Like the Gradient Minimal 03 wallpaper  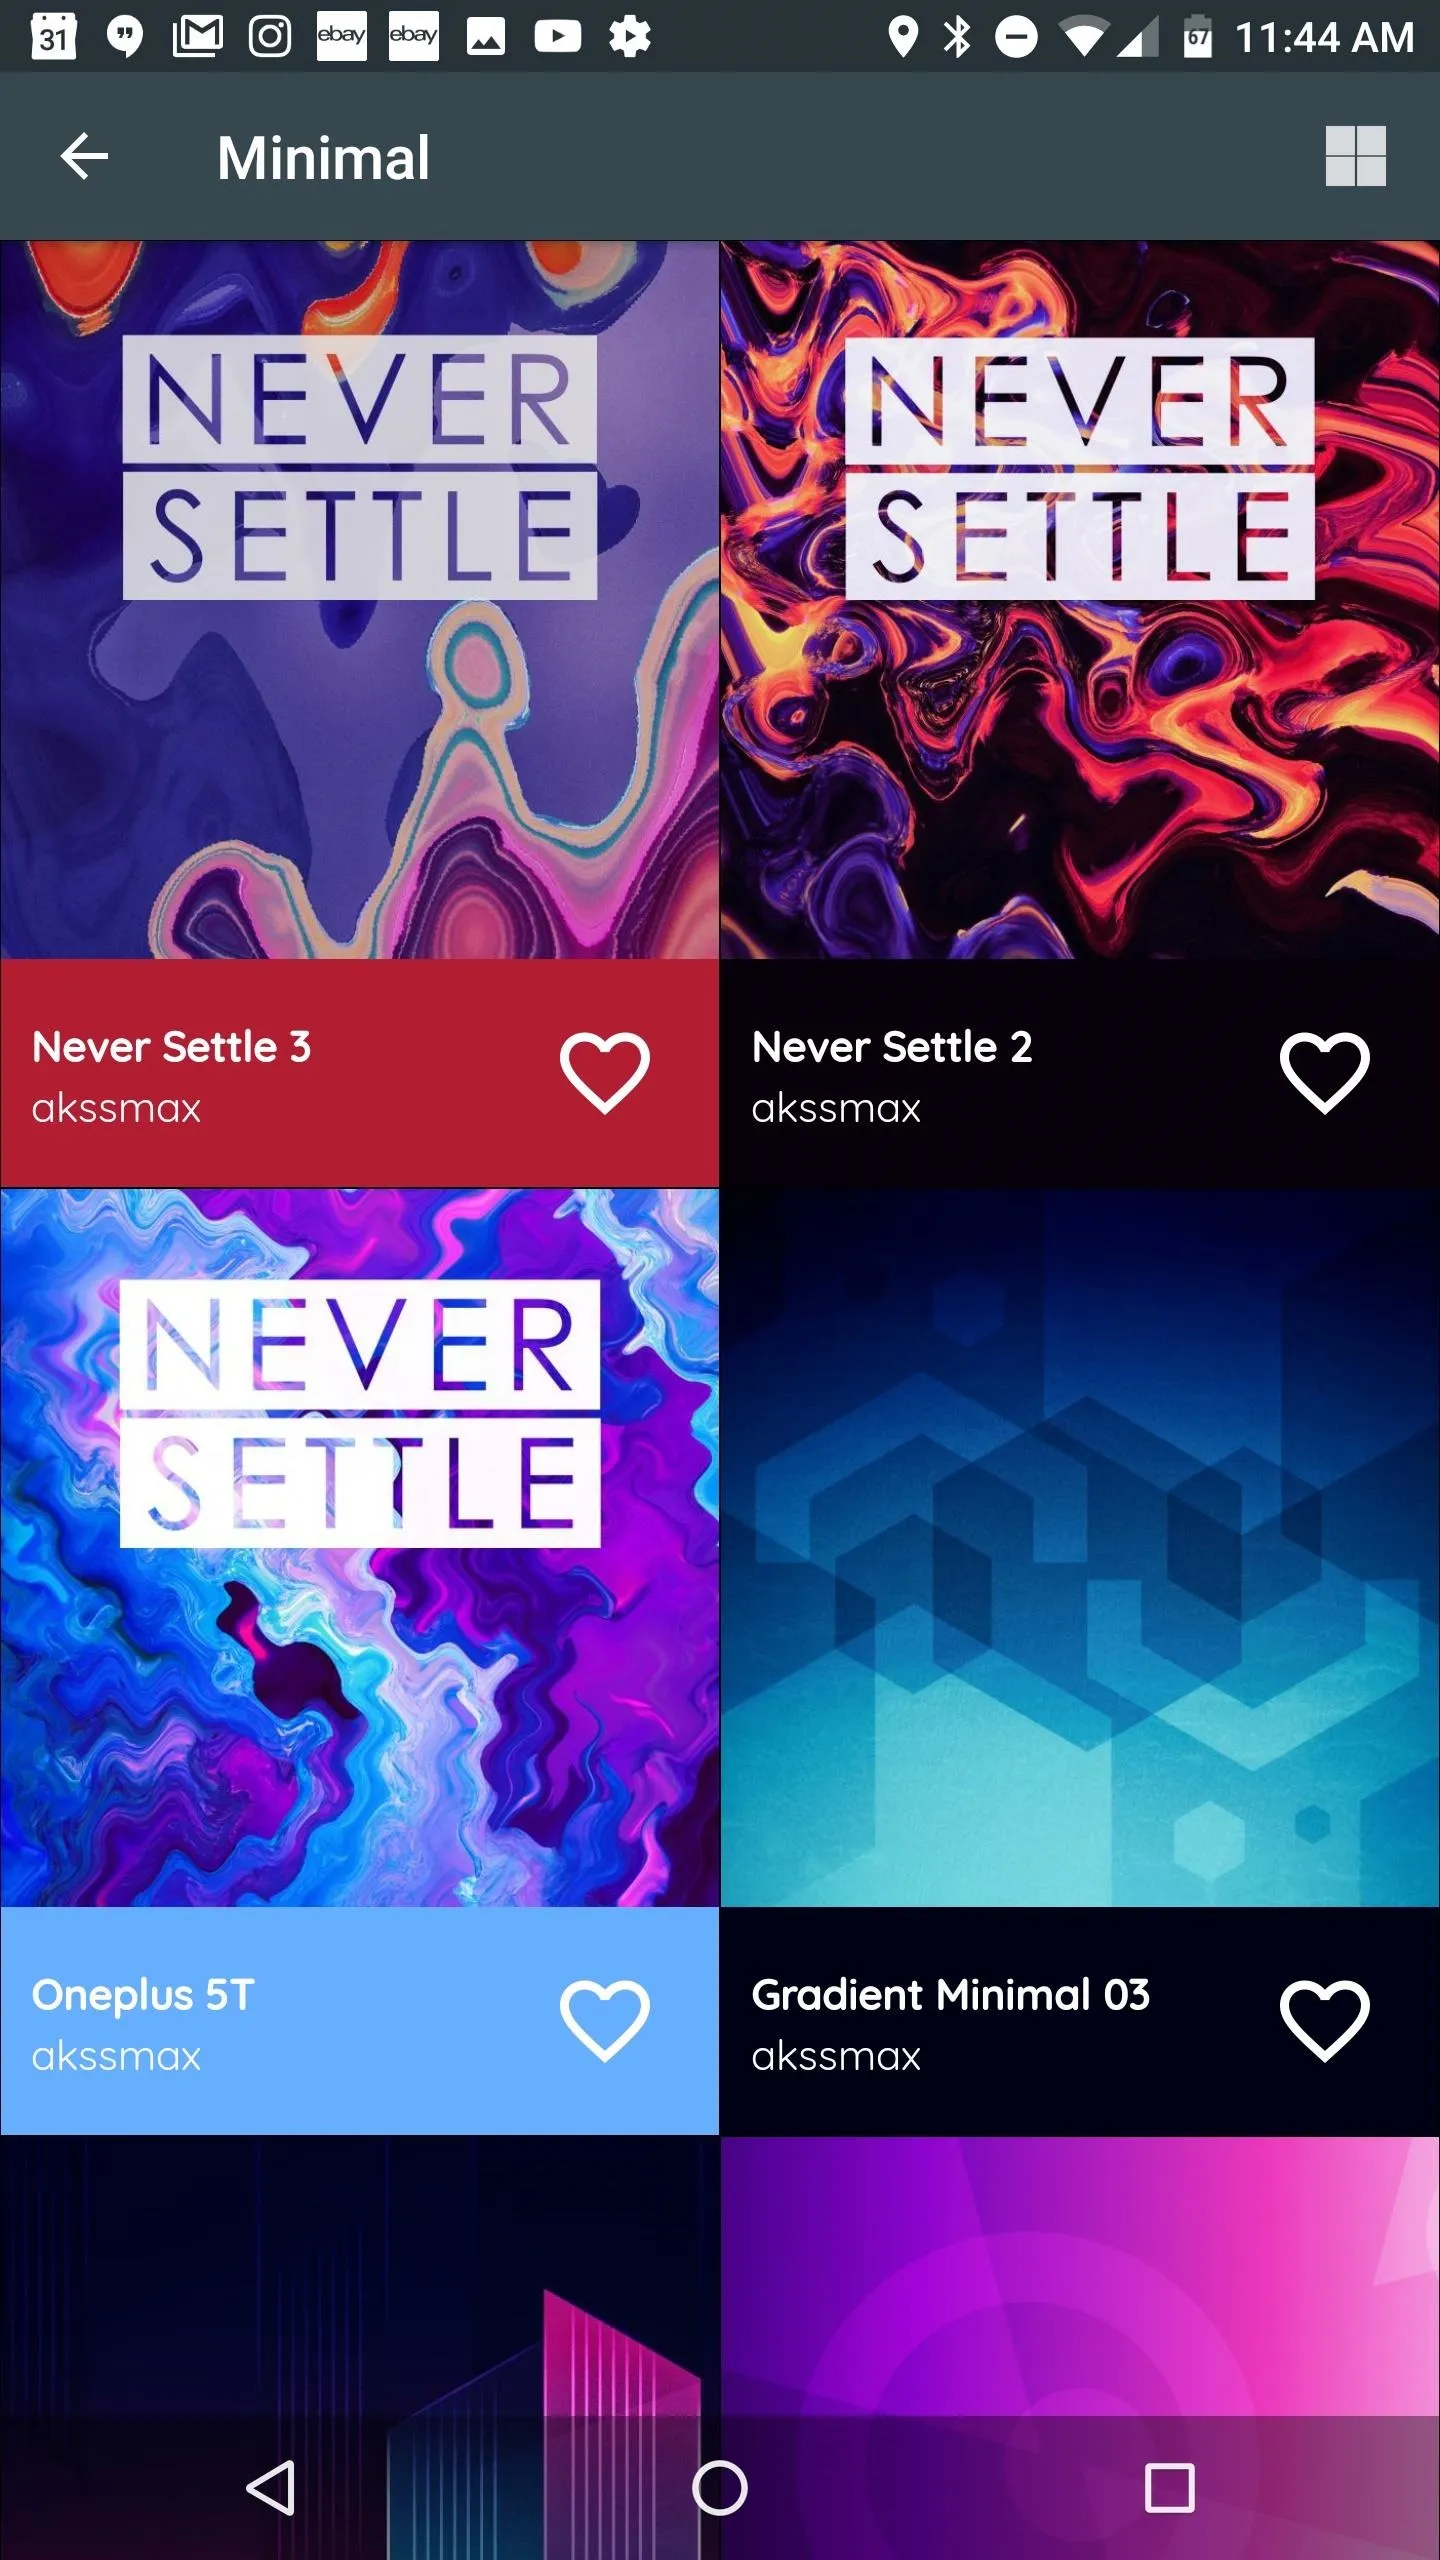pos(1325,2021)
